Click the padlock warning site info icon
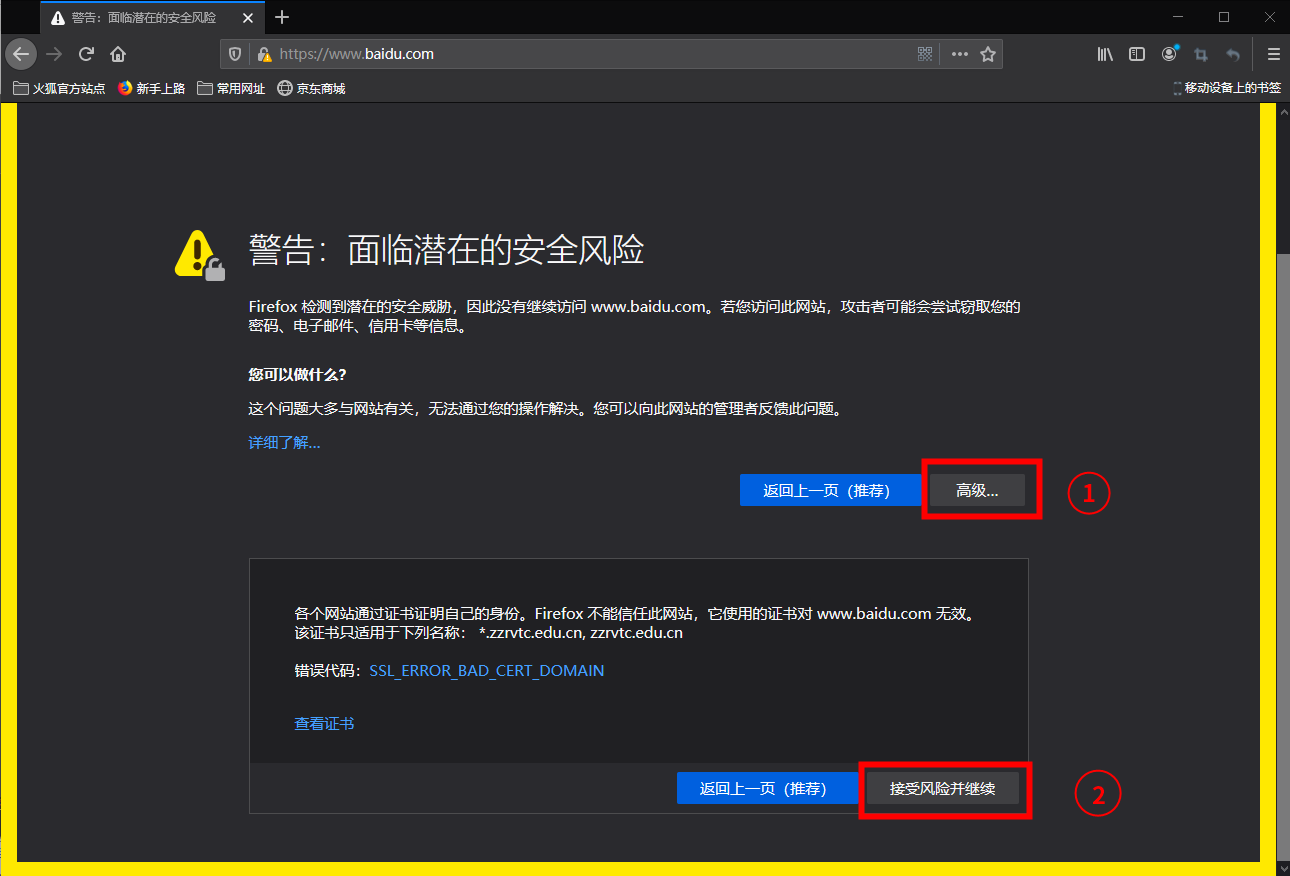Screen dimensions: 1290x876 coord(264,54)
